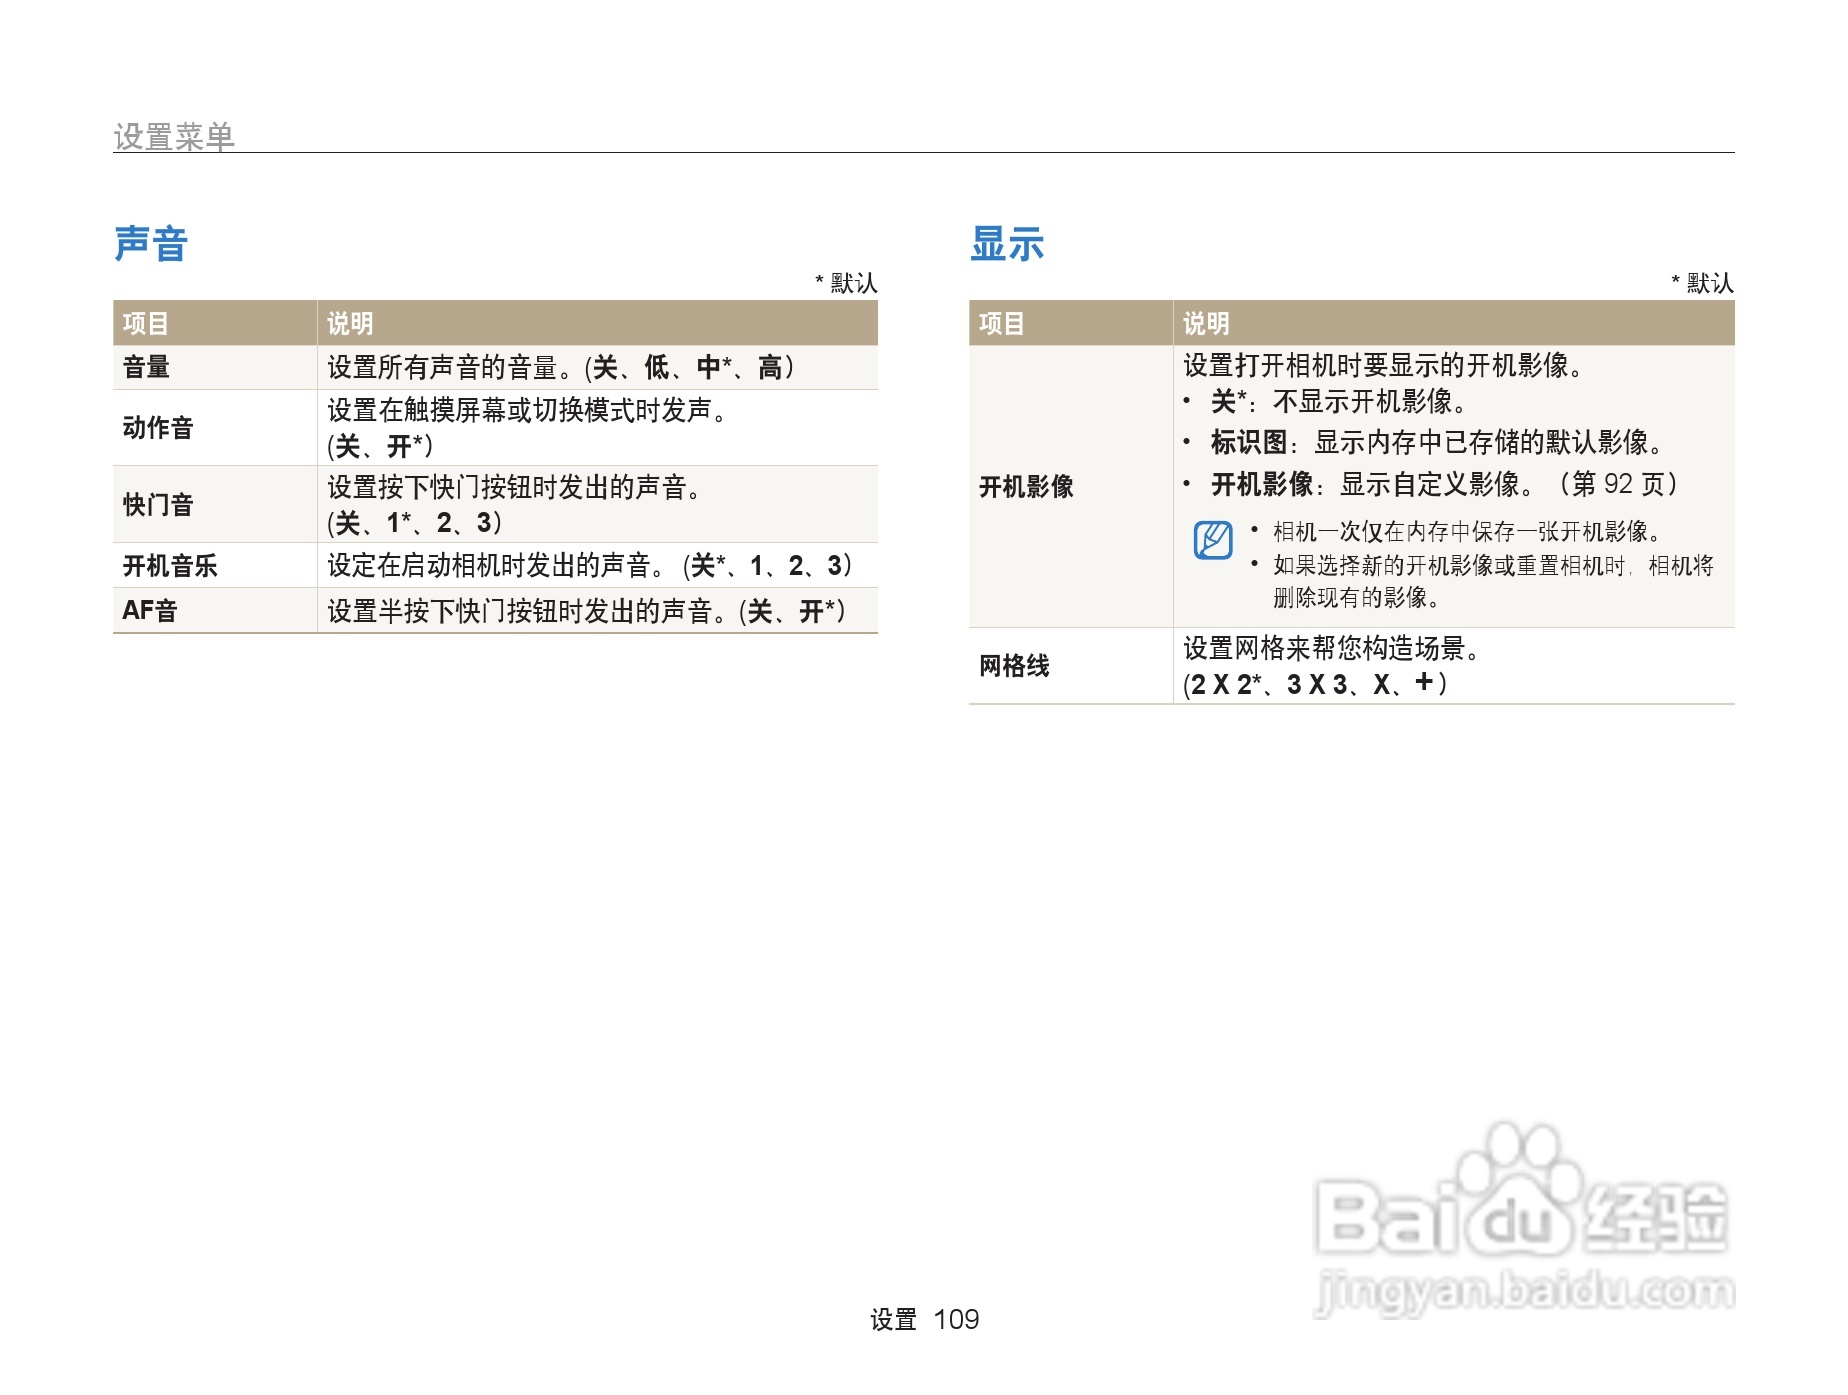Click the text 设置网格来帮您构造场景
Screen dimensions: 1848x1395
(1332, 648)
